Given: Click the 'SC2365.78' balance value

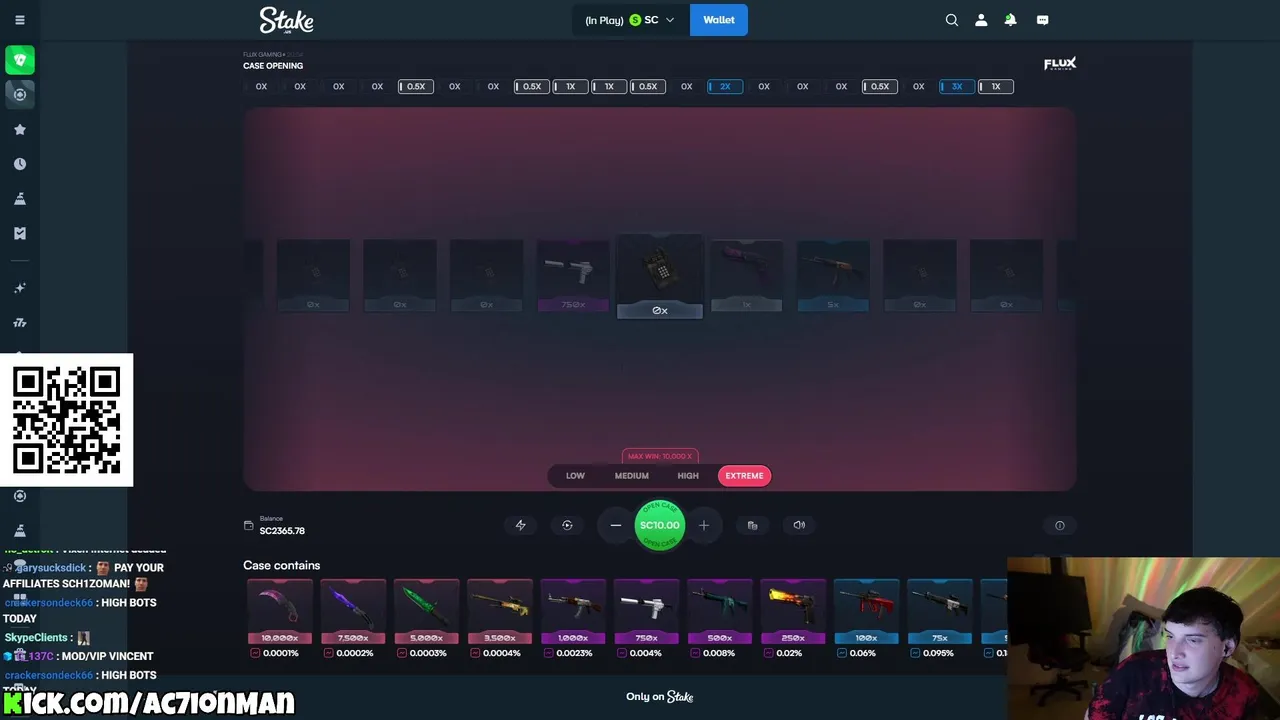Looking at the screenshot, I should click(x=282, y=531).
